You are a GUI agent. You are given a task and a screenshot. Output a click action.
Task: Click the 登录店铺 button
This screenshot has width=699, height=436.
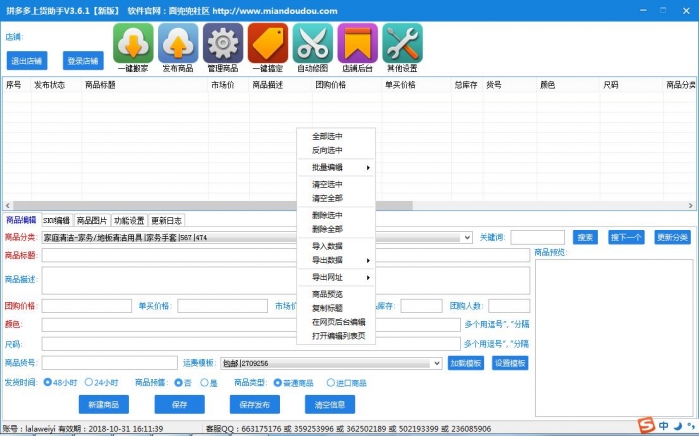click(x=83, y=61)
